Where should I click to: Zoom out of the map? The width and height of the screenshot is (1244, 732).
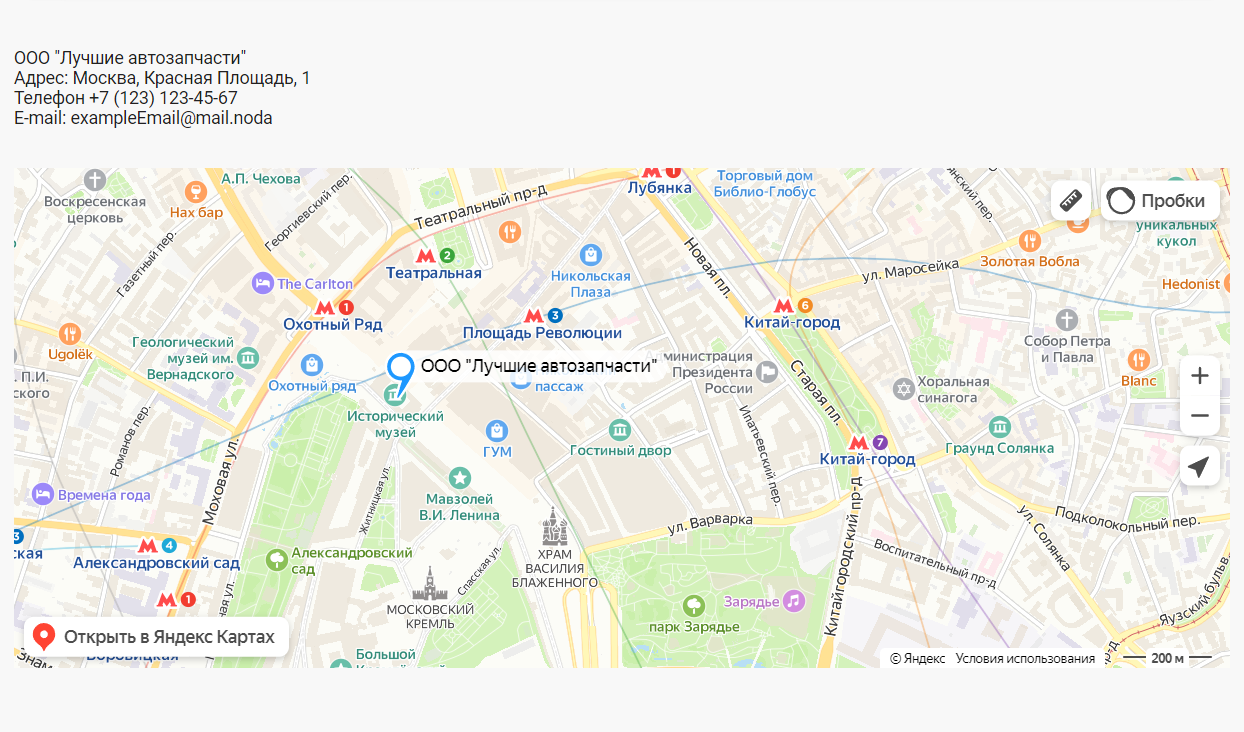[x=1200, y=416]
